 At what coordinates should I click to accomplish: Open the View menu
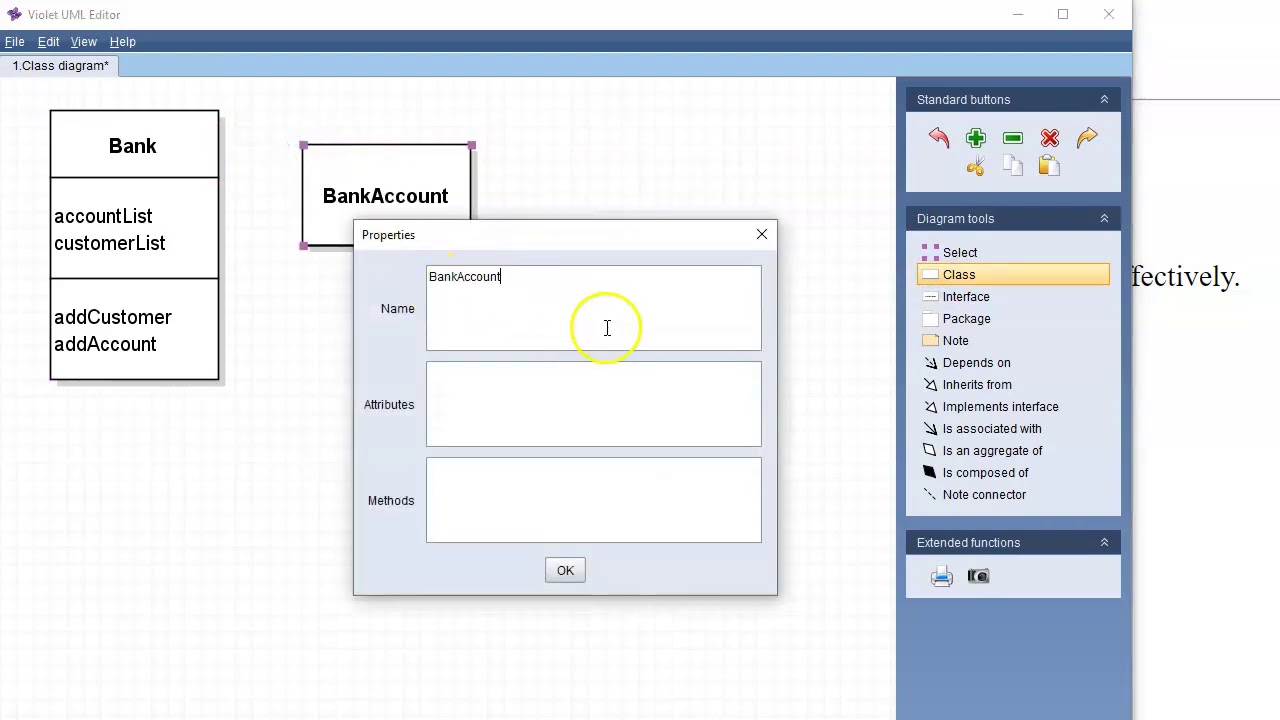coord(83,42)
